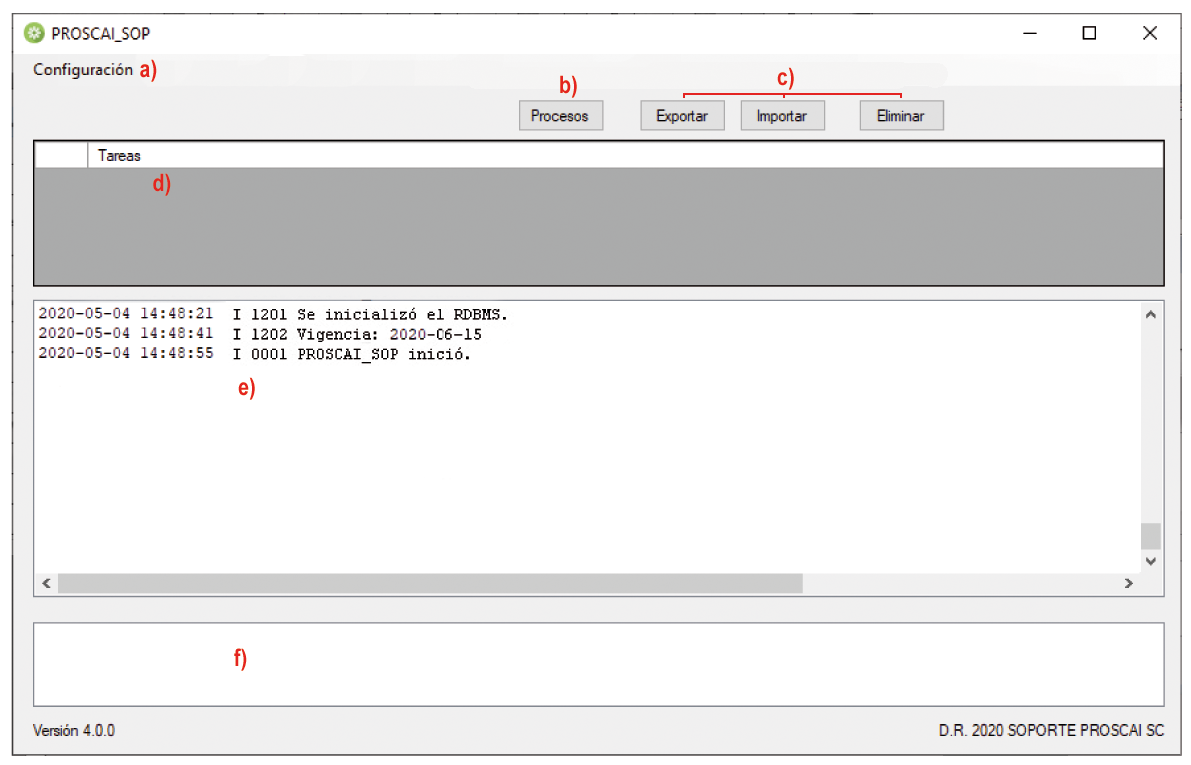This screenshot has width=1191, height=765.
Task: Click the Exportar button
Action: [x=682, y=116]
